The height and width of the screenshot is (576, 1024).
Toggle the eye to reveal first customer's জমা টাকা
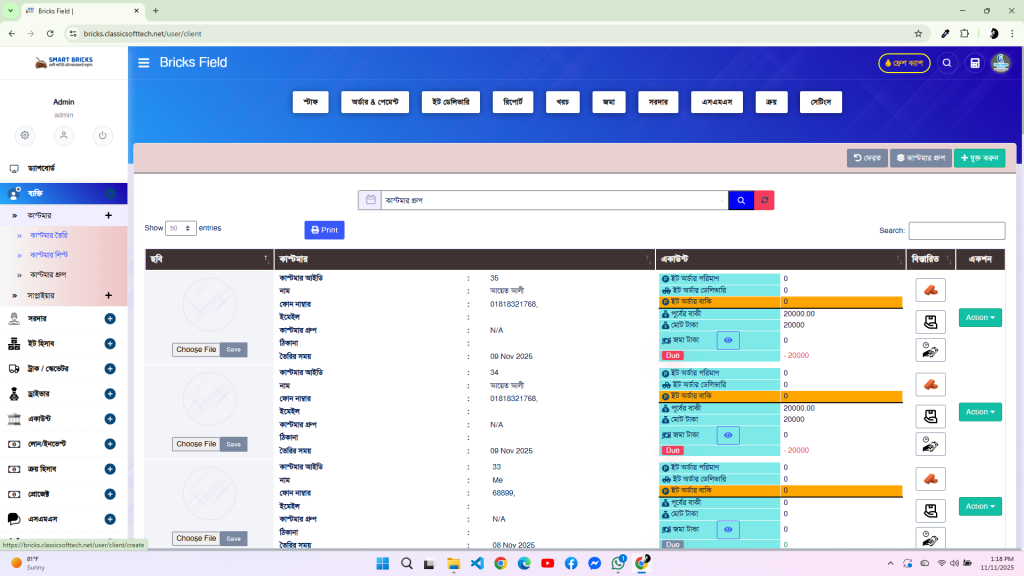[727, 340]
